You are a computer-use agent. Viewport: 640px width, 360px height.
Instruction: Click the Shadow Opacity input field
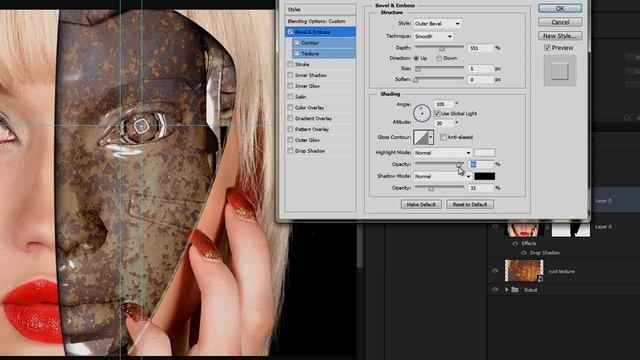tap(481, 188)
